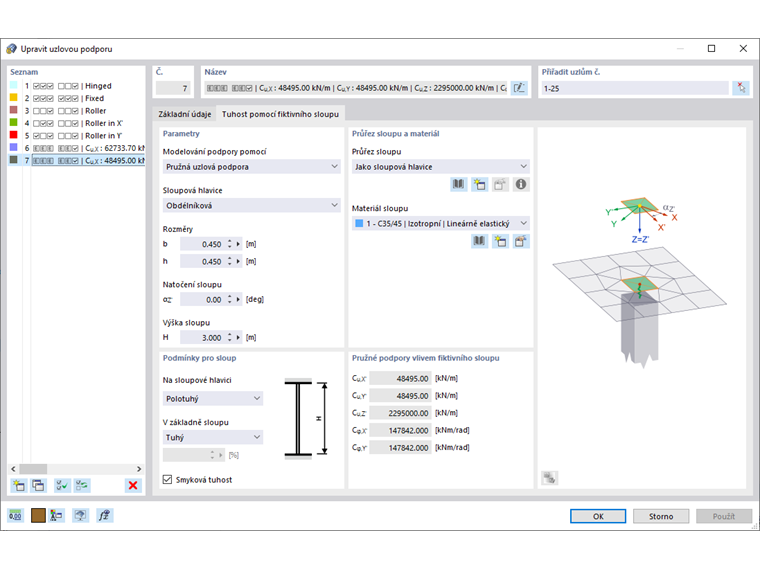The width and height of the screenshot is (760, 570).
Task: Edit the selected column material
Action: [521, 241]
